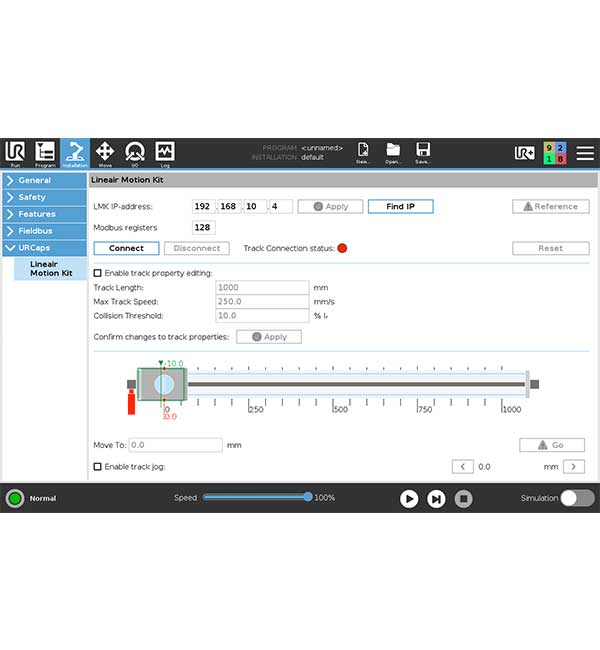Select the Installation tab icon
Image resolution: width=600 pixels, height=650 pixels.
pos(75,153)
